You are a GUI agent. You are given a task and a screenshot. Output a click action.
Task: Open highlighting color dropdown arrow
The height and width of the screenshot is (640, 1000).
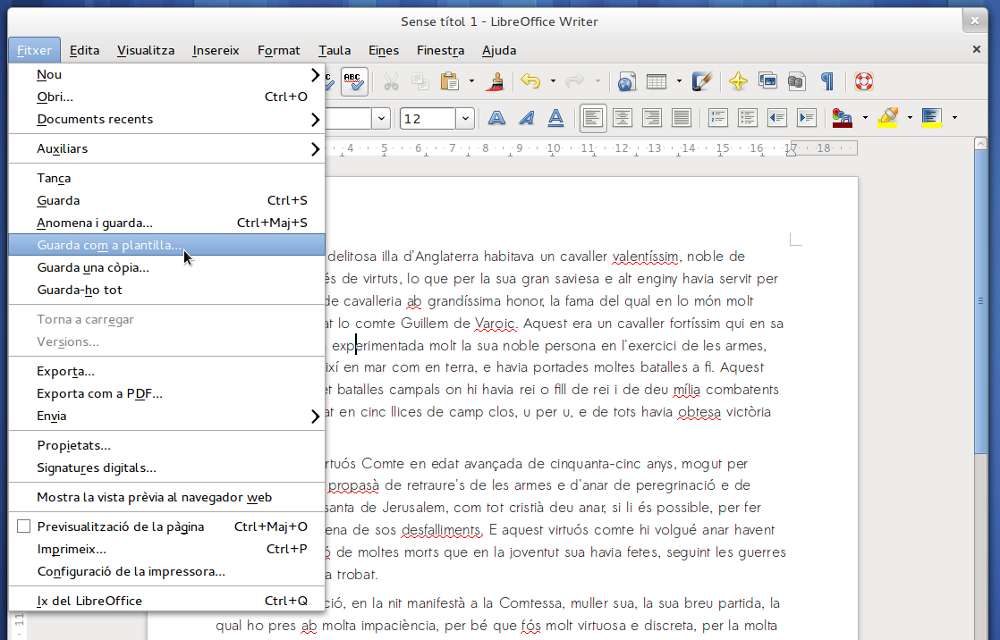(x=909, y=118)
